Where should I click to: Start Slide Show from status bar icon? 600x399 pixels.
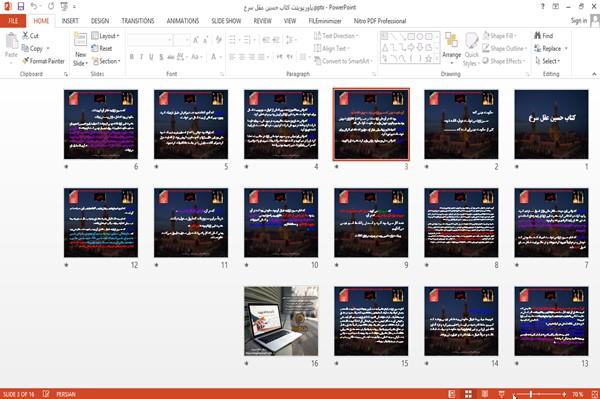click(501, 394)
